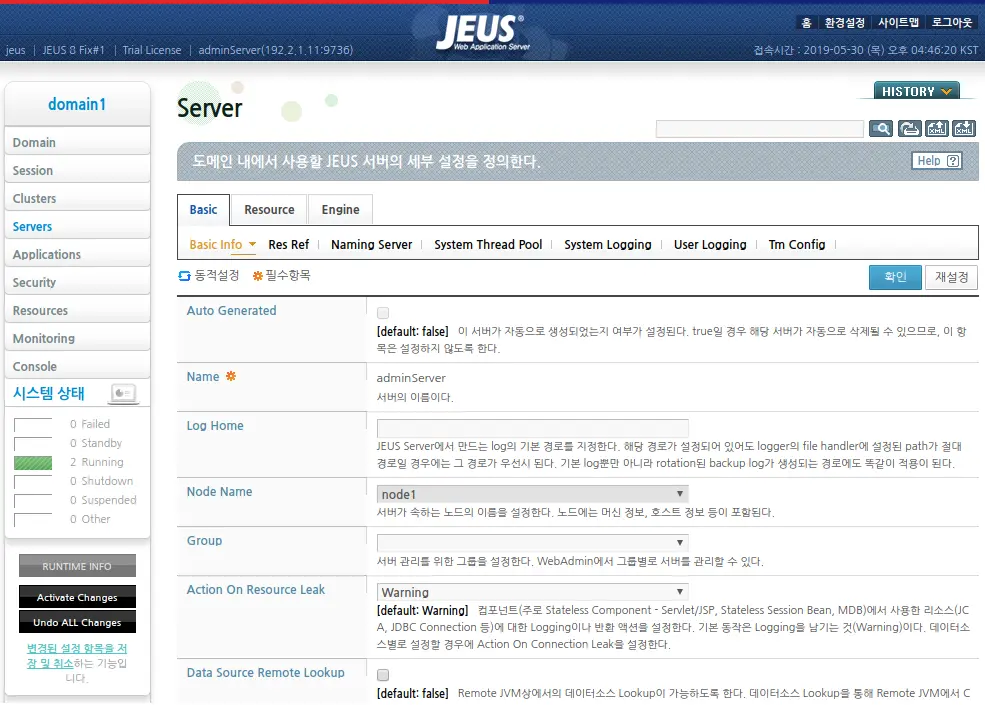
Task: Switch to the Resource tab
Action: pyautogui.click(x=269, y=210)
